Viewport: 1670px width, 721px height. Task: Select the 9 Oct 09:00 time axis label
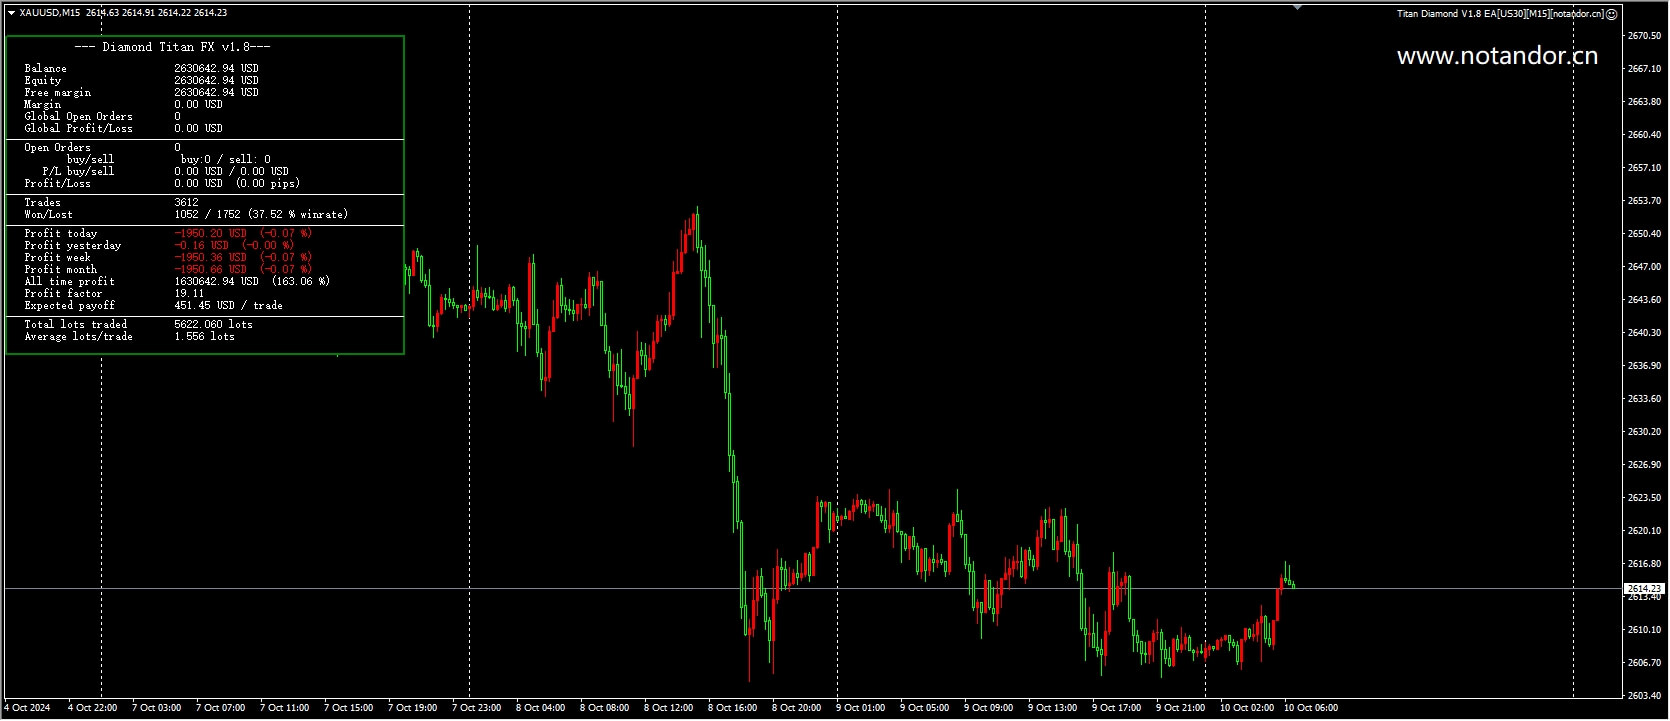989,708
